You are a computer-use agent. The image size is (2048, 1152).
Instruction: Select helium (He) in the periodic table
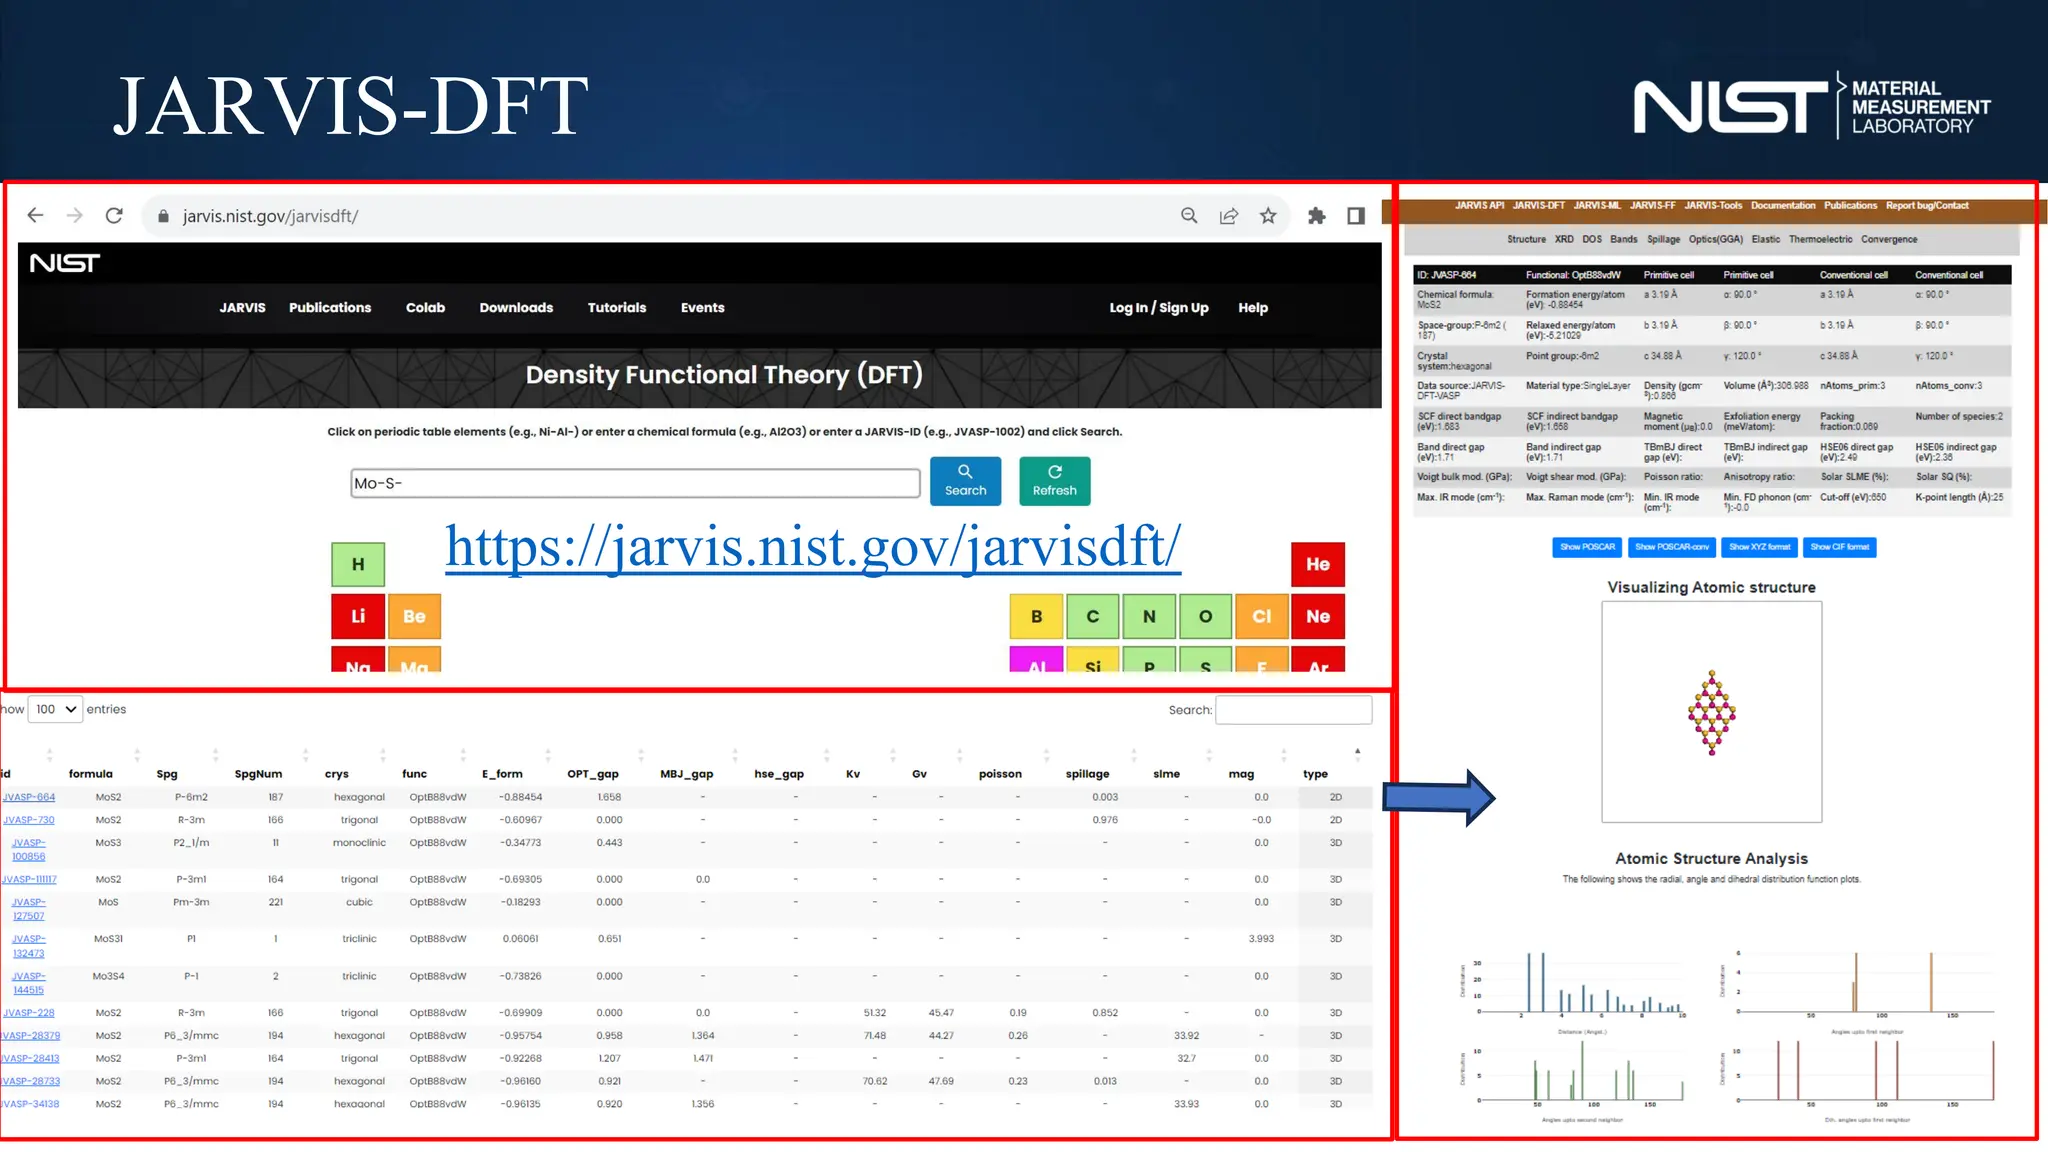1318,564
